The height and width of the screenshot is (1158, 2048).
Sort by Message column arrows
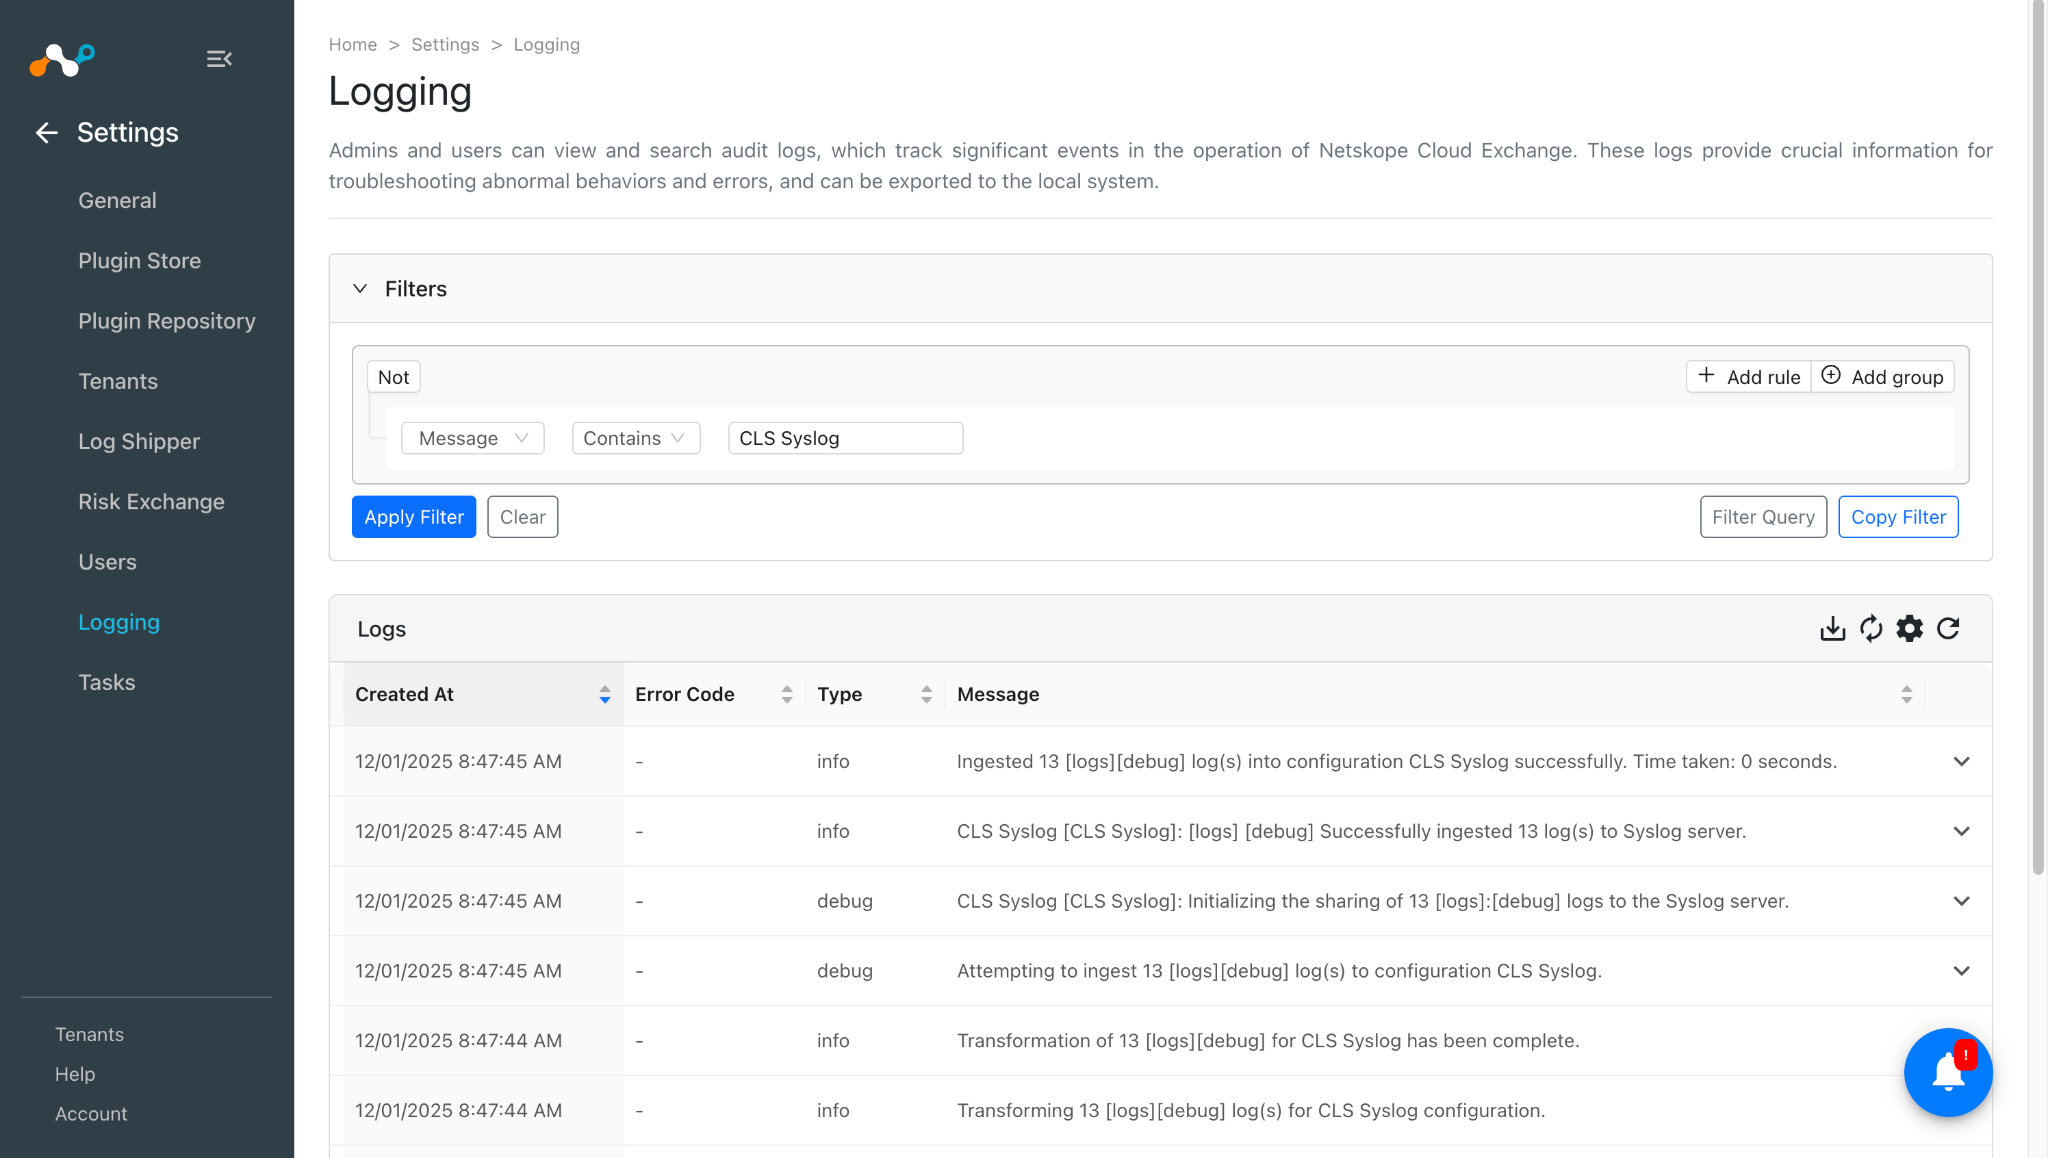[1907, 694]
